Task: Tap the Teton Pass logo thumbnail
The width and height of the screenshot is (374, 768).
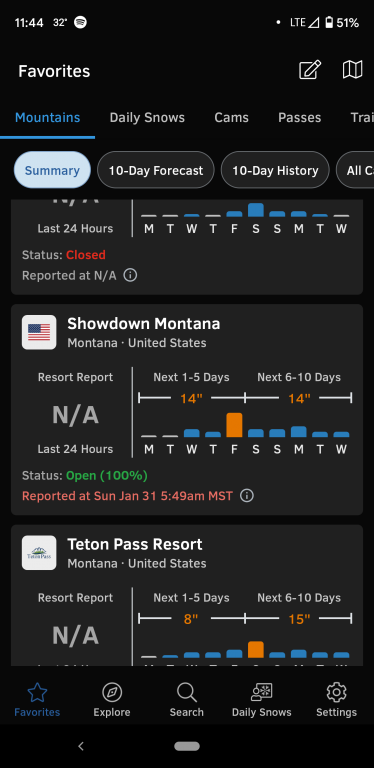Action: [x=39, y=553]
